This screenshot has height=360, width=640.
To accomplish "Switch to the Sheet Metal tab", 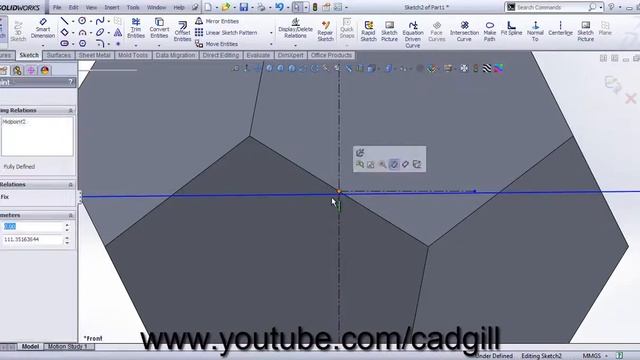I will click(95, 55).
